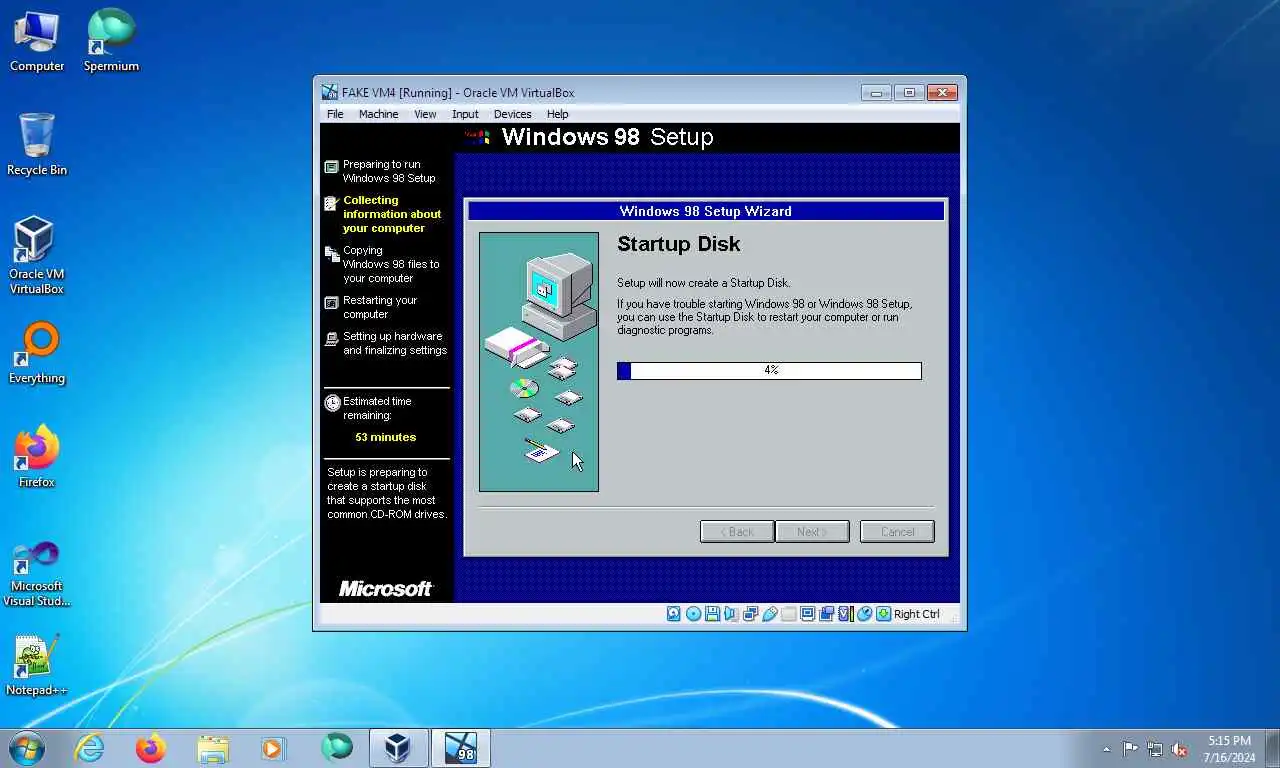The height and width of the screenshot is (768, 1280).
Task: Click the "Right Ctrl" host key label
Action: coord(917,614)
